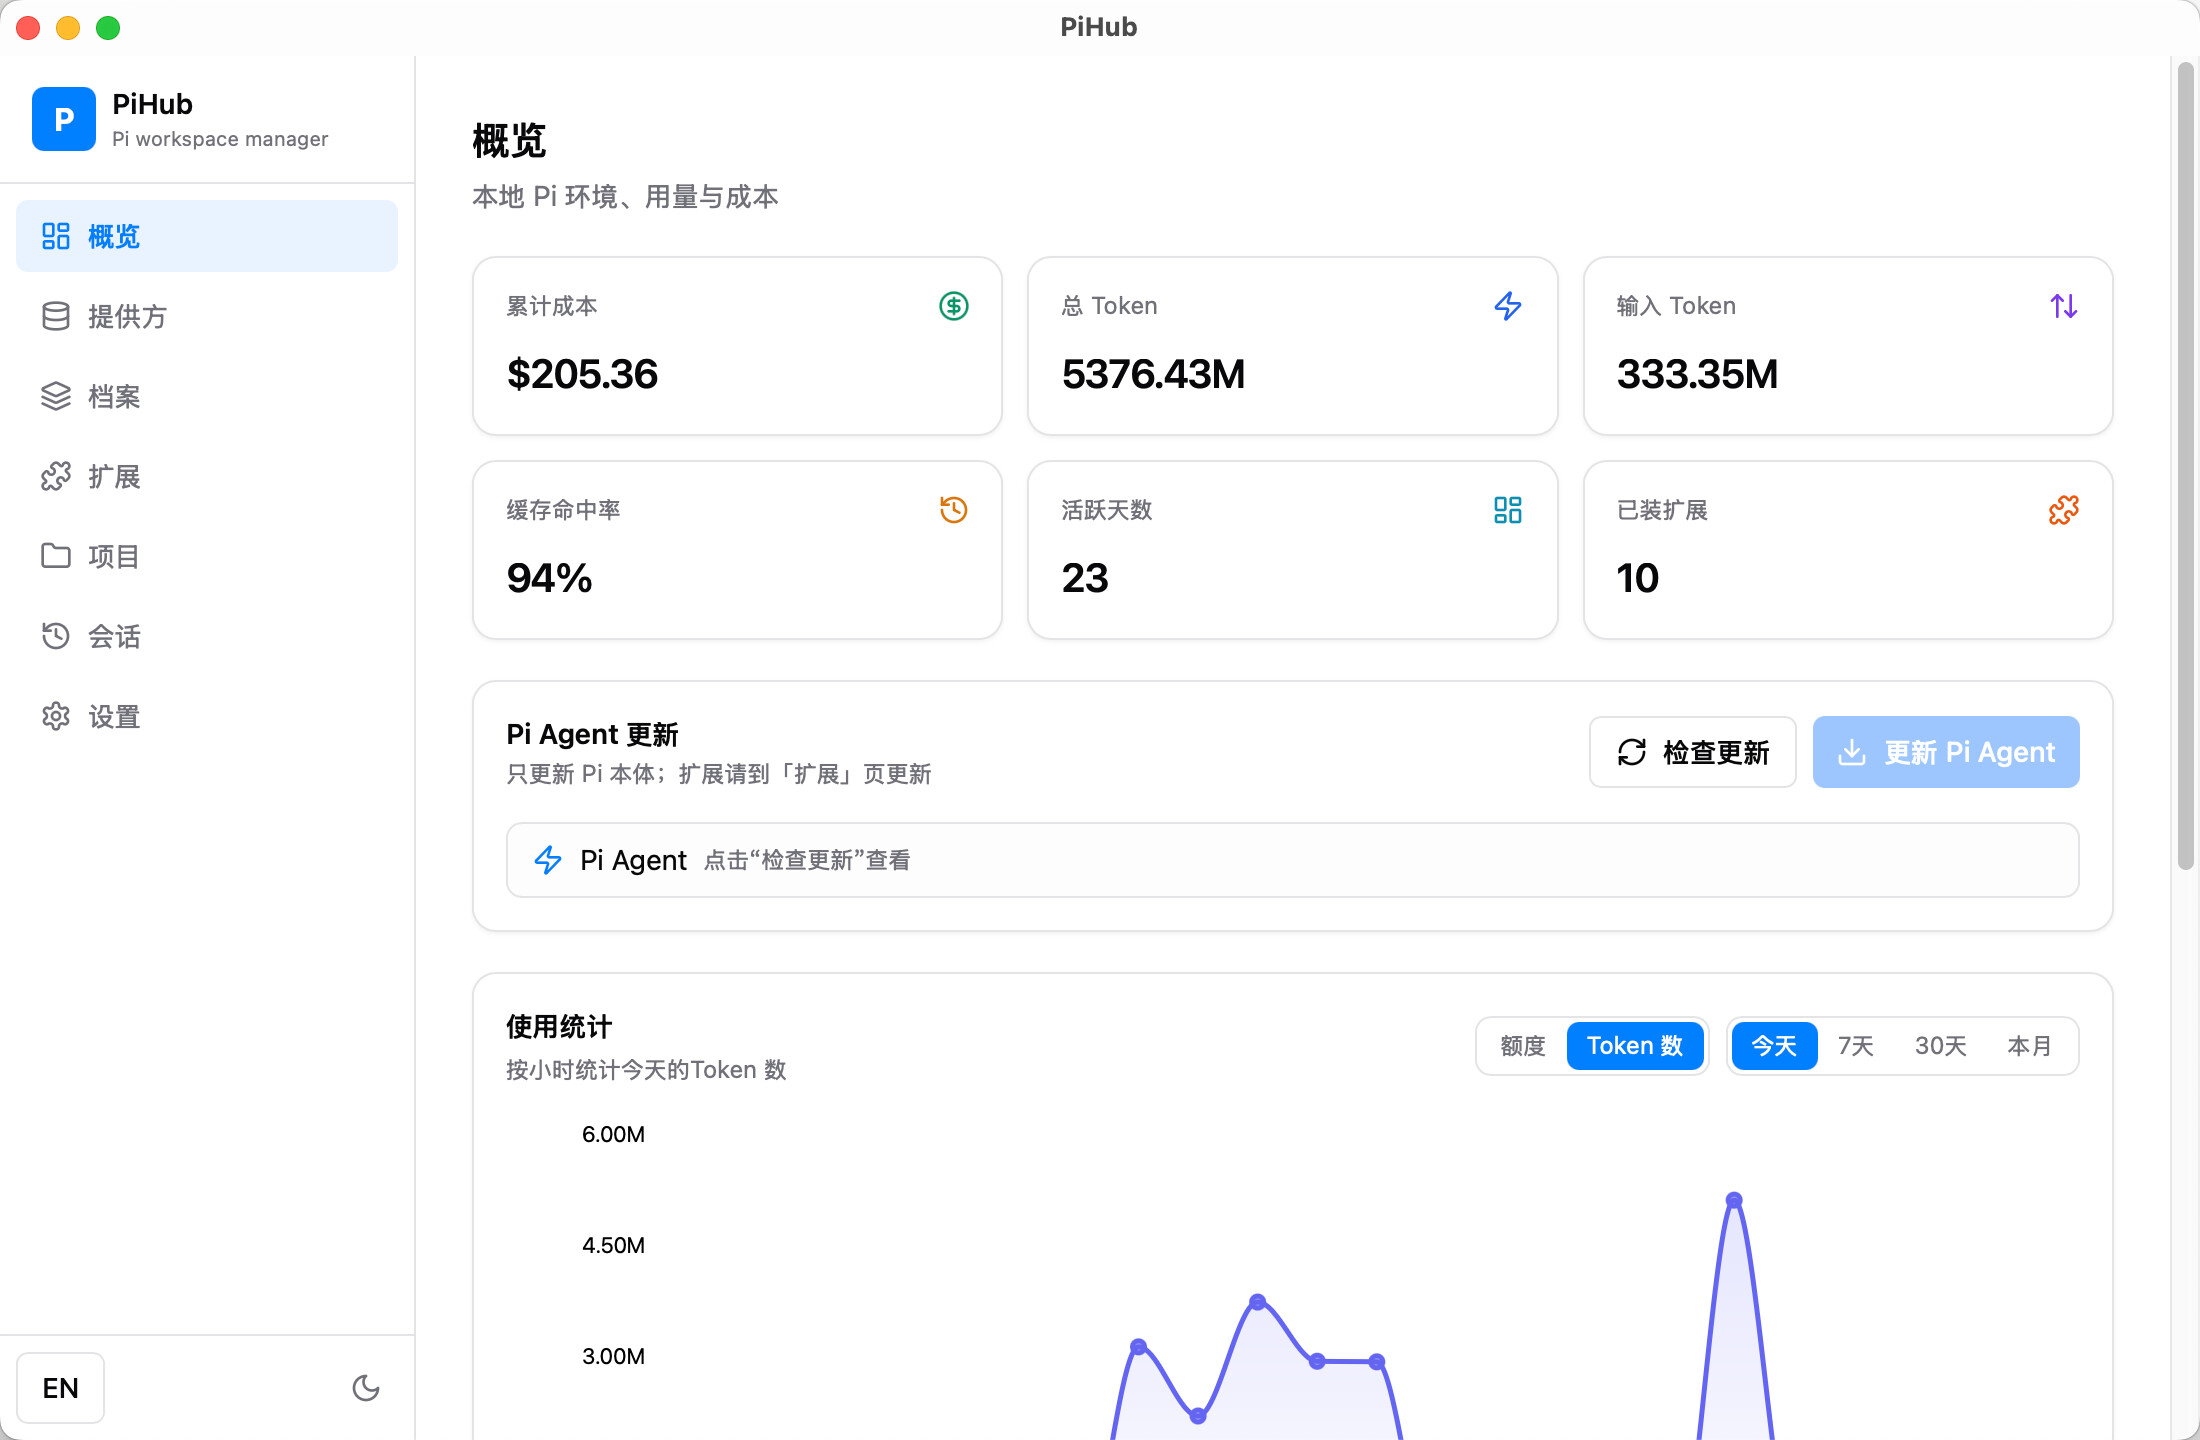Viewport: 2200px width, 1440px height.
Task: Click the puzzle icon on 已装扩展 card
Action: click(x=2064, y=510)
